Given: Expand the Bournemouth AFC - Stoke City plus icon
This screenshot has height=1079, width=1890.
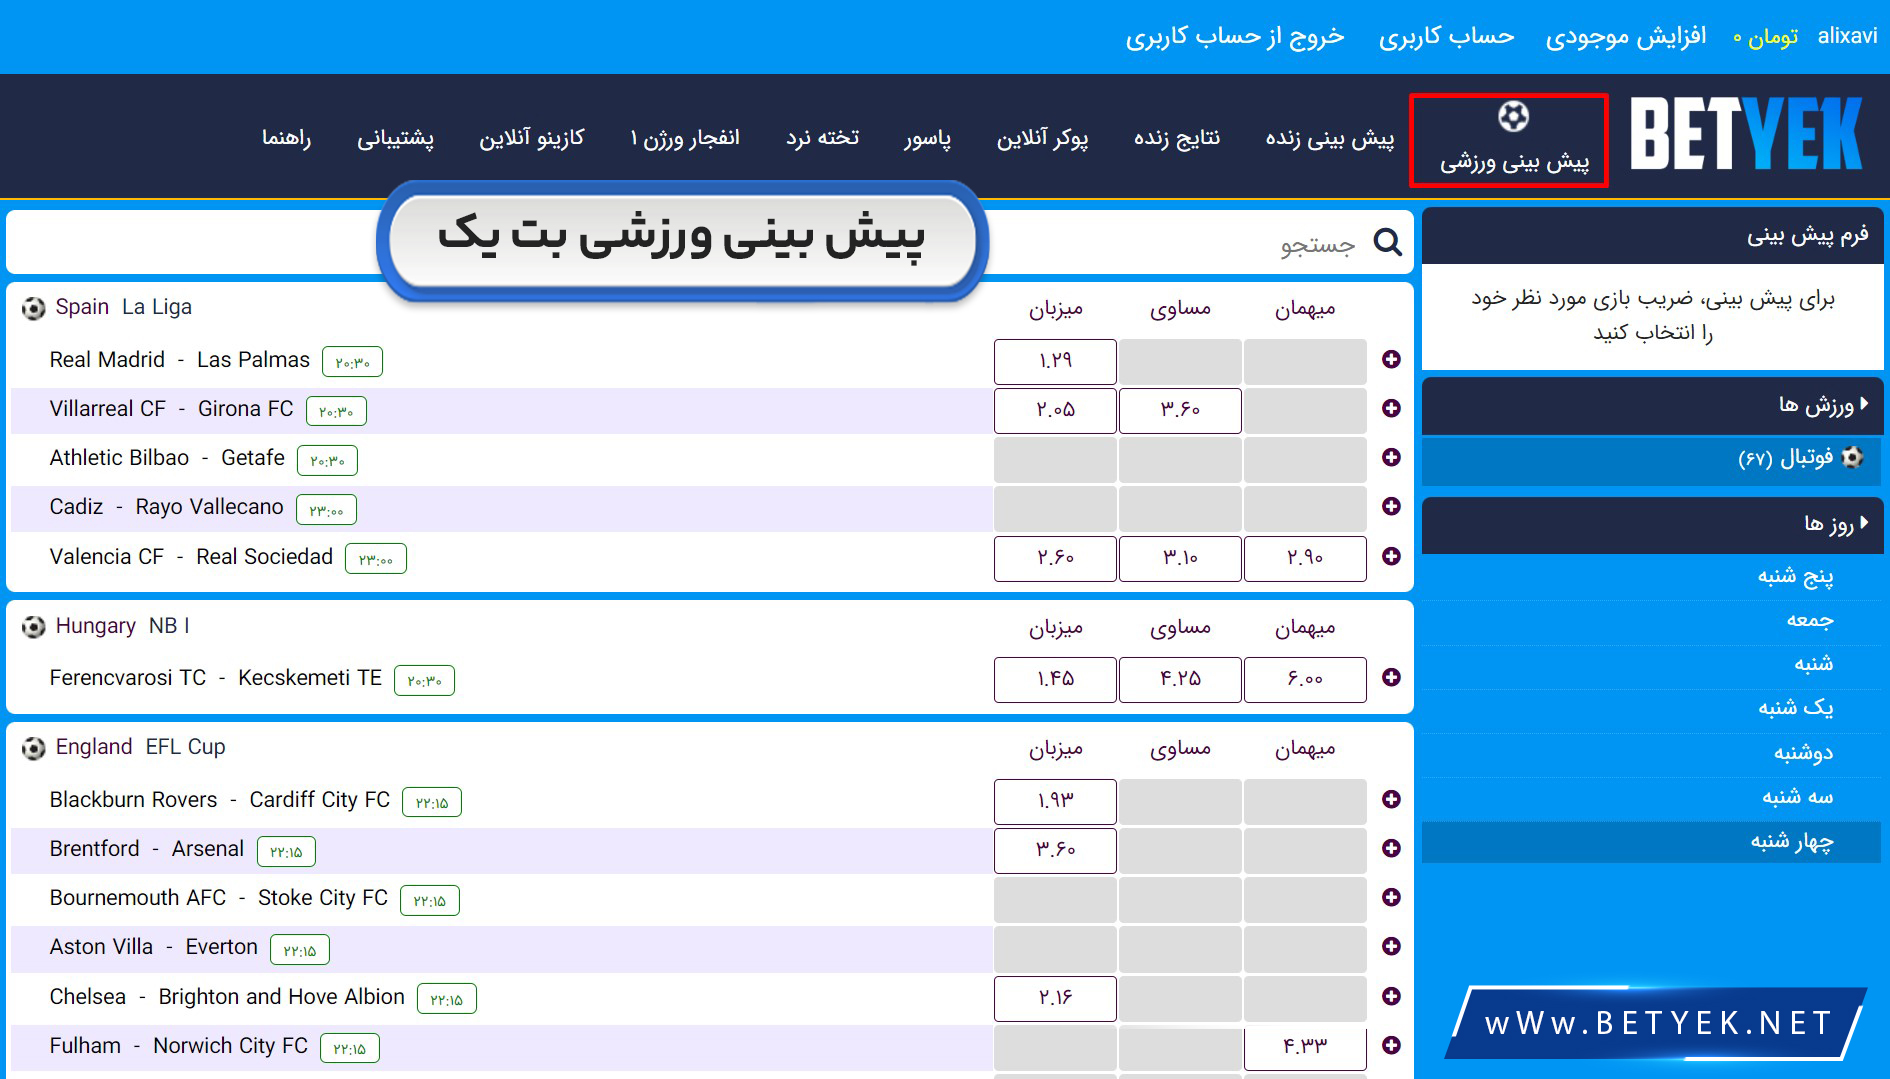Looking at the screenshot, I should [1391, 897].
